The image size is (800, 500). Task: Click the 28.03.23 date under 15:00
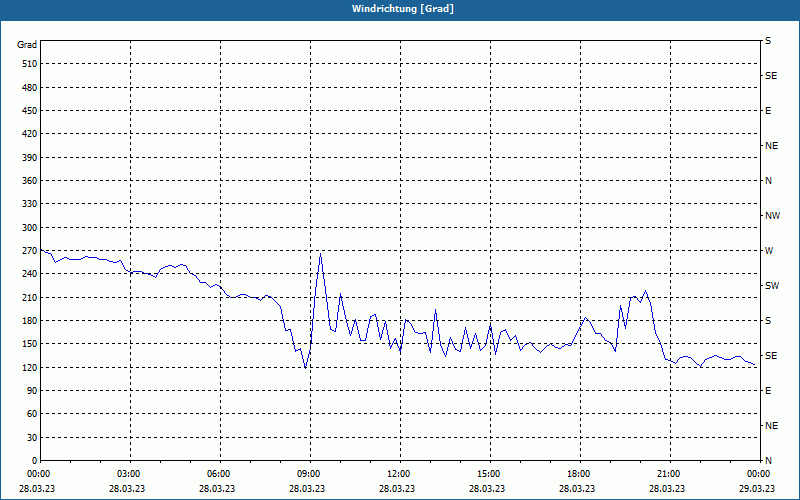click(487, 488)
